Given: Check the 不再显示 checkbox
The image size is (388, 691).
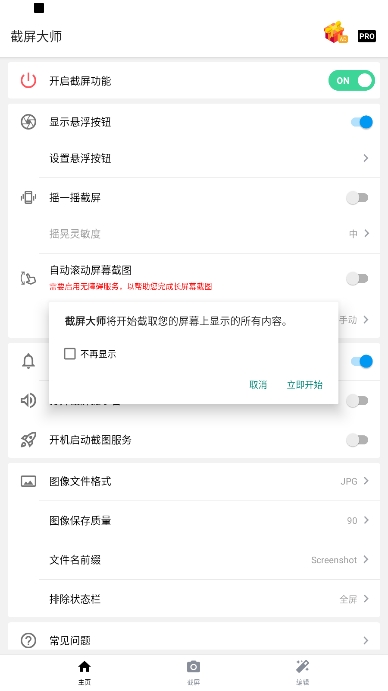Looking at the screenshot, I should [x=70, y=353].
